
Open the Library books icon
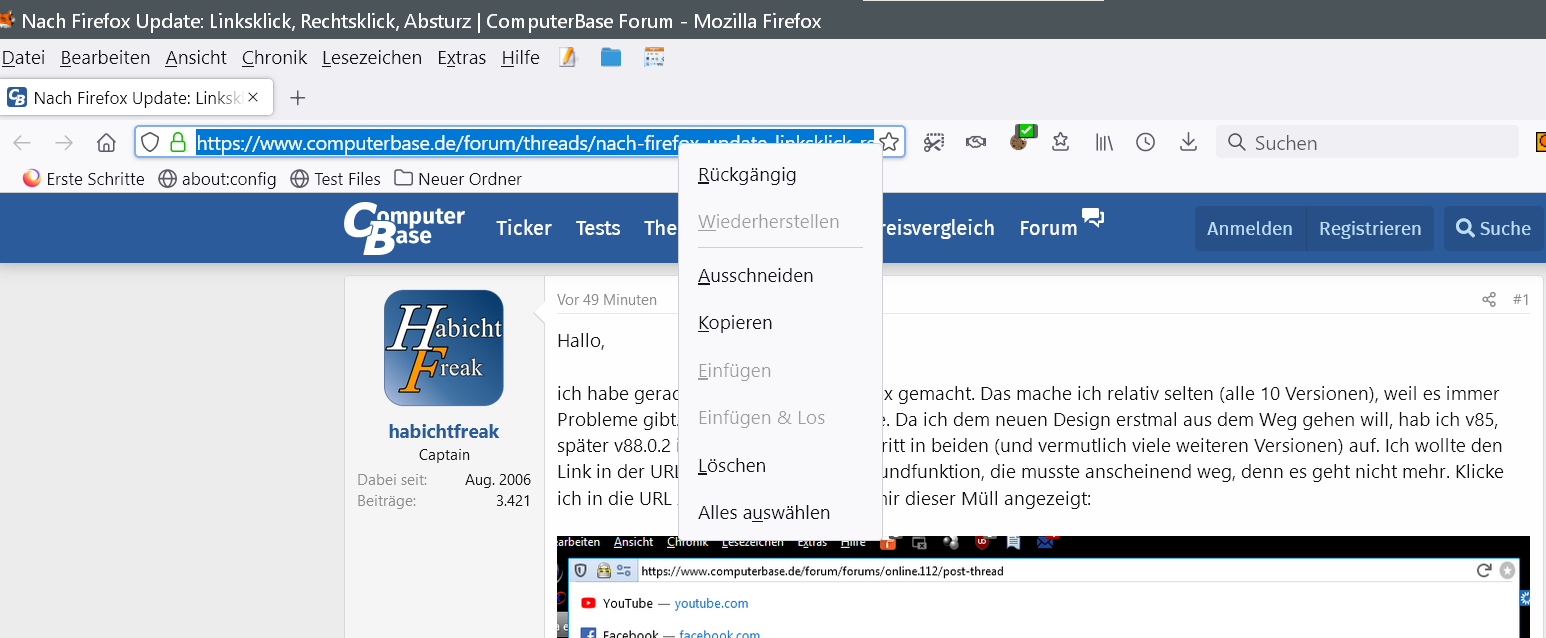point(1104,142)
